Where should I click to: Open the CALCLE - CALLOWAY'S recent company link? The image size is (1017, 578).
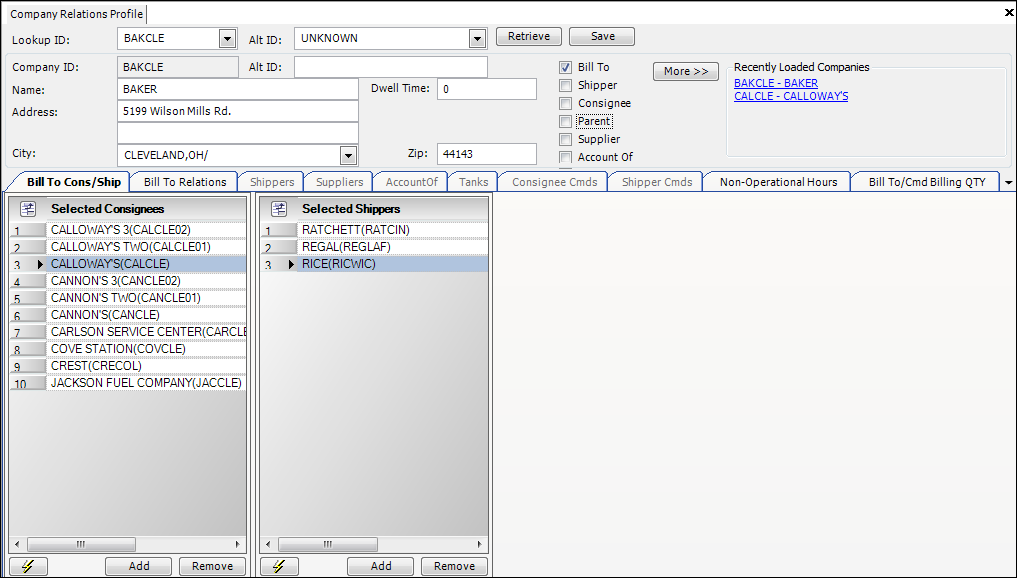coord(790,97)
